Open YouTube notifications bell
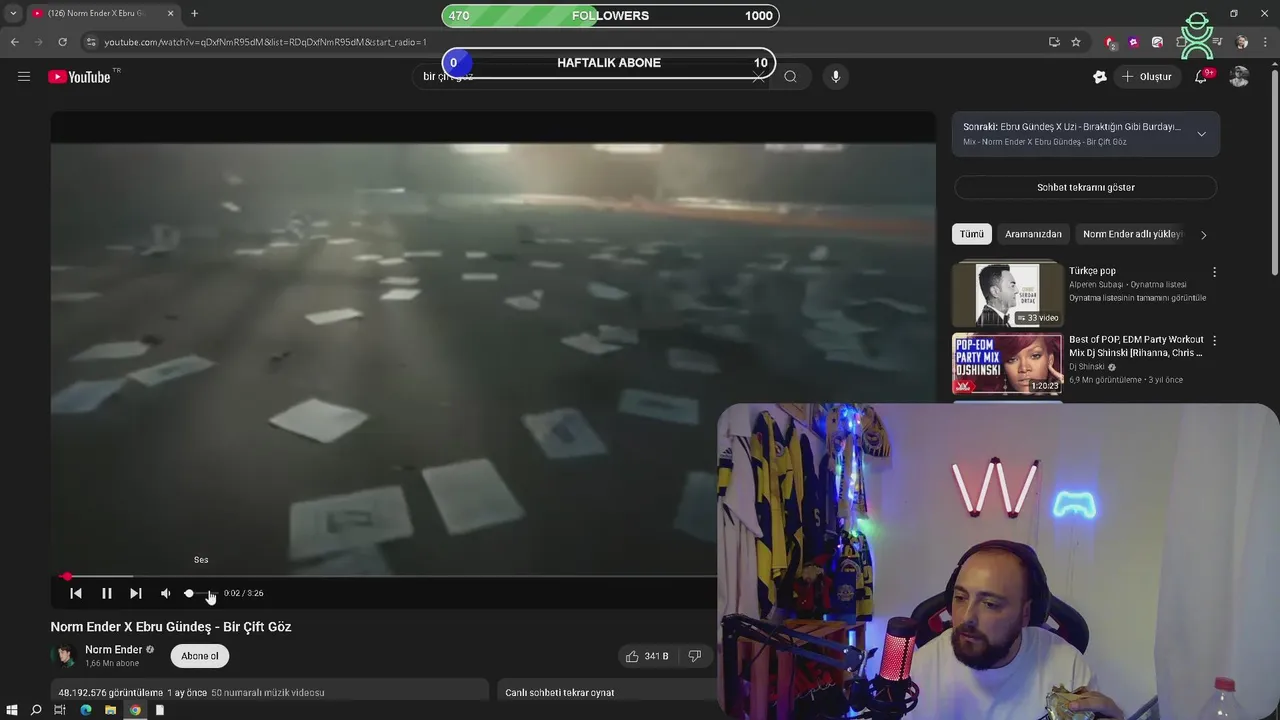The image size is (1280, 720). [x=1201, y=77]
